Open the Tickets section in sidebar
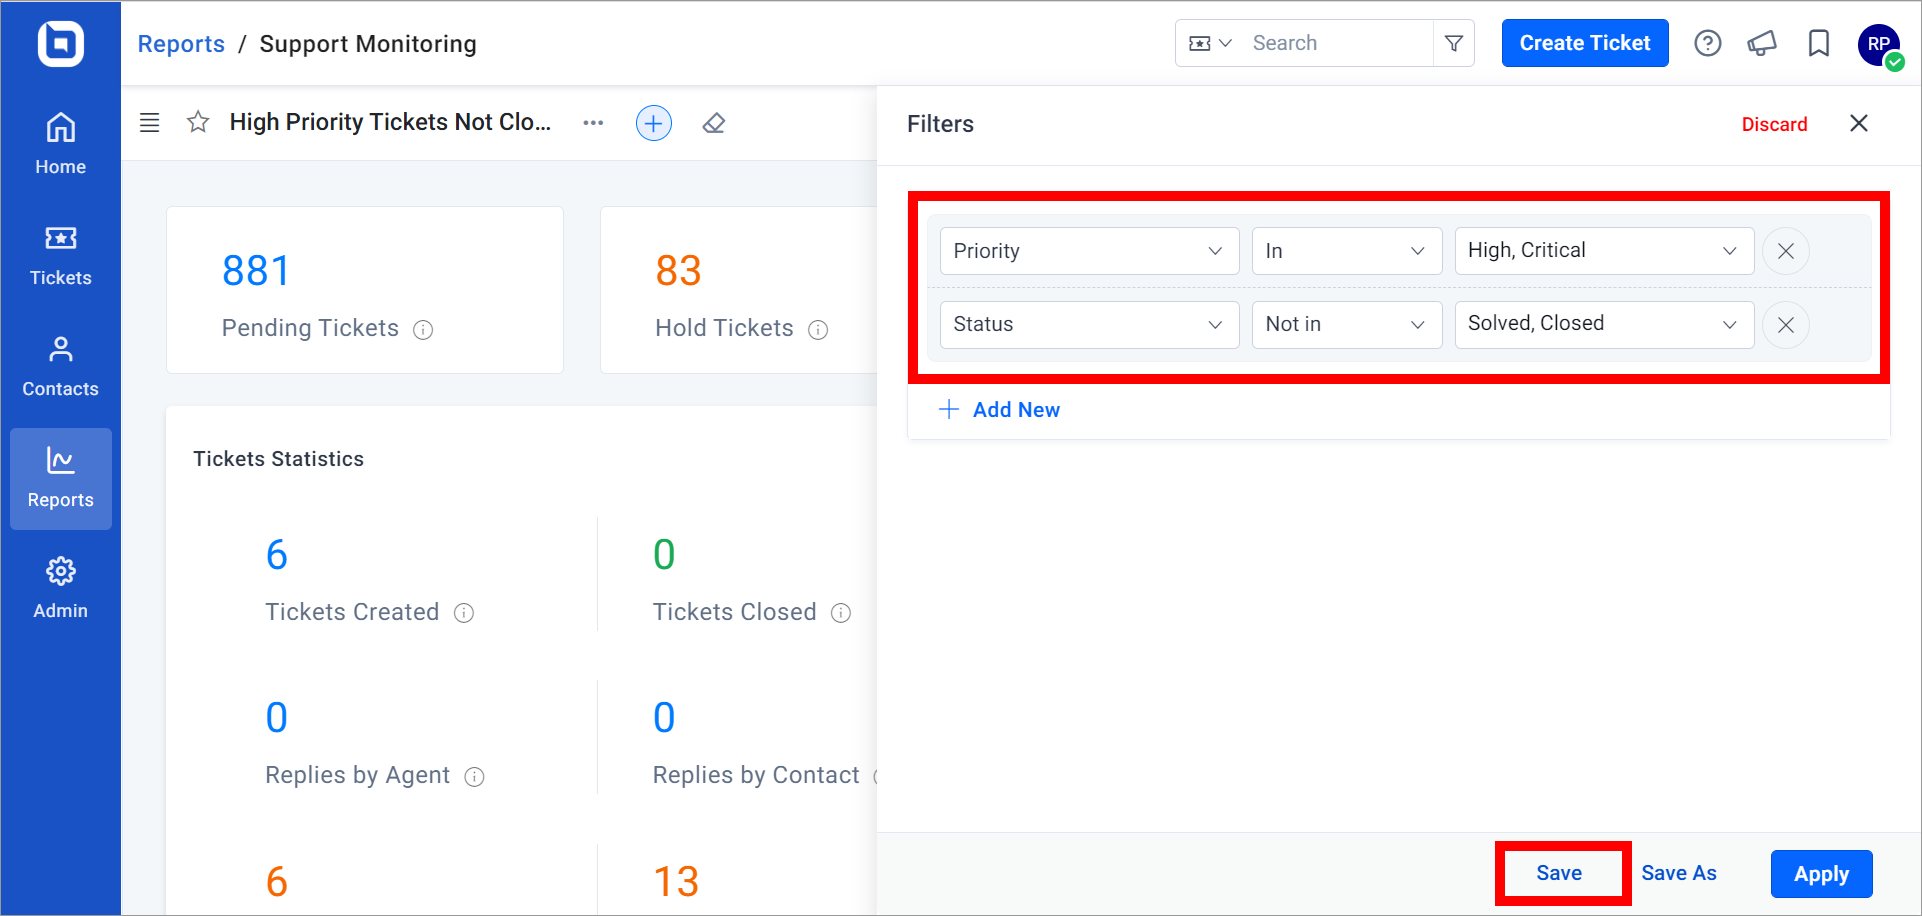 click(60, 256)
